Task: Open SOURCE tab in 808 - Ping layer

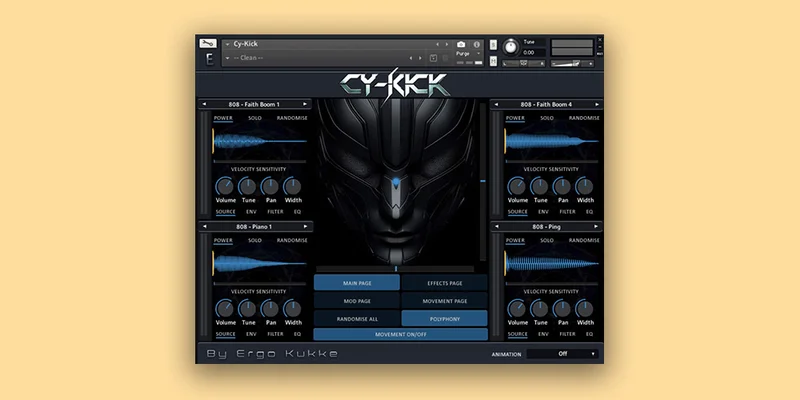Action: click(517, 334)
